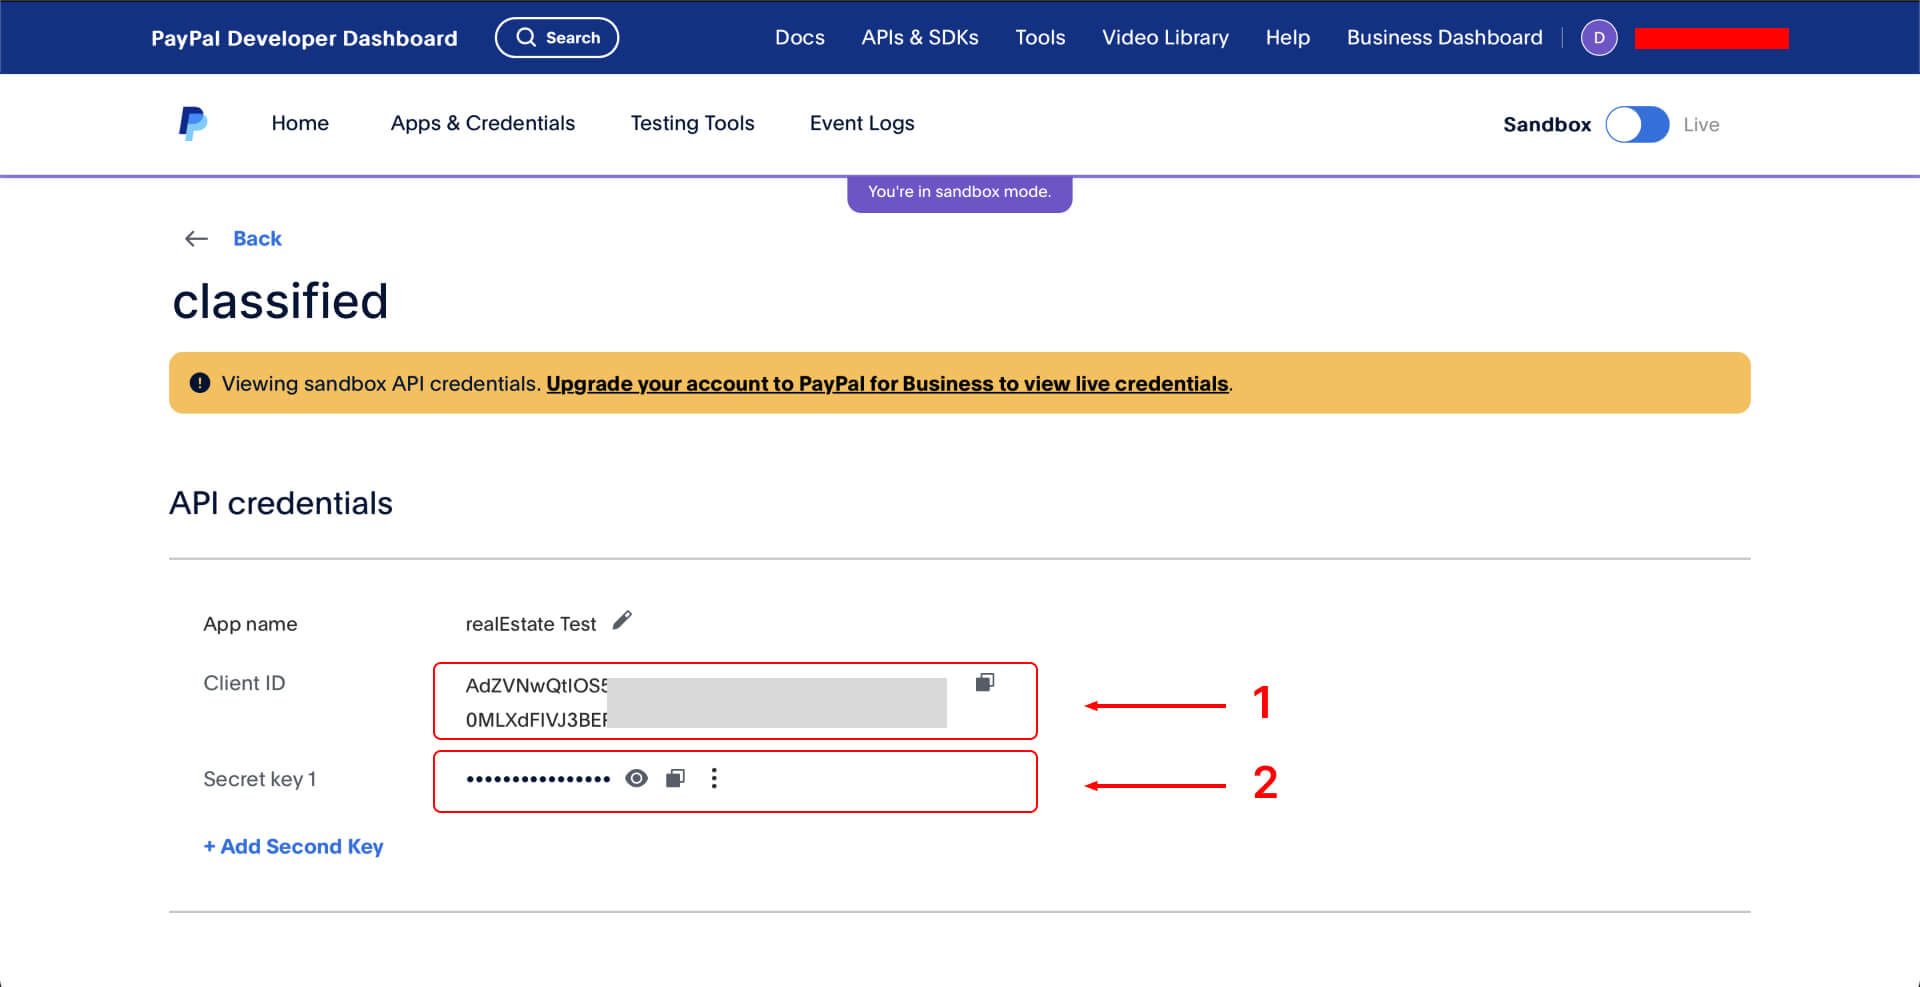Open the Testing Tools tab

tap(692, 124)
